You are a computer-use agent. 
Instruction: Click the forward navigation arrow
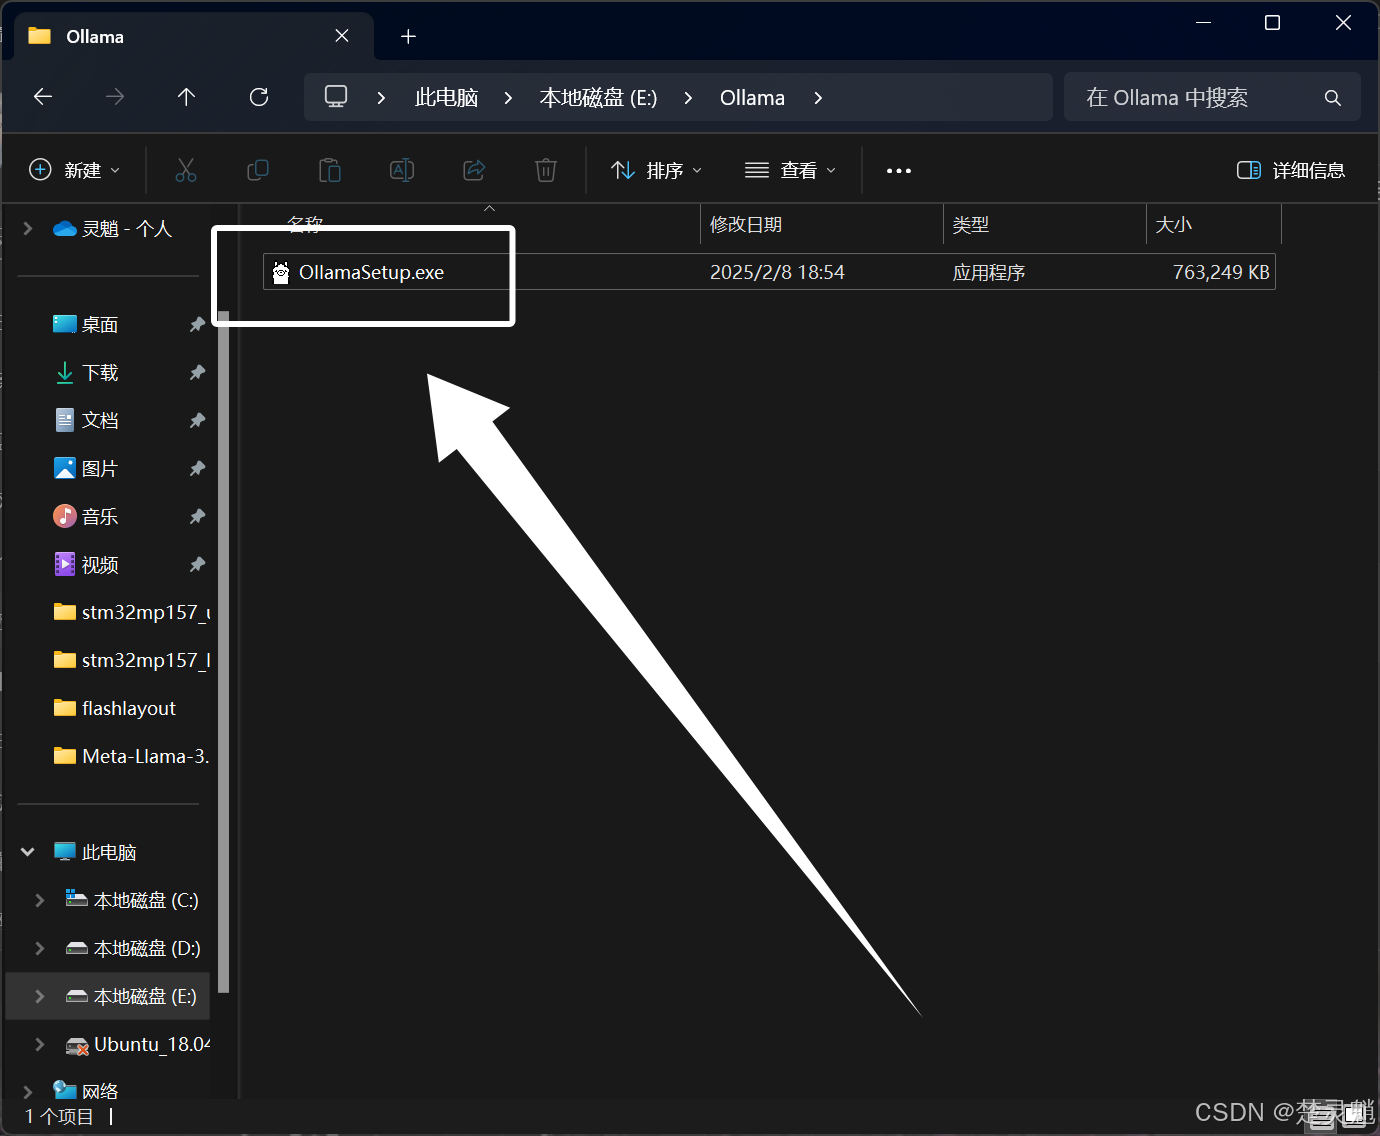[x=115, y=97]
